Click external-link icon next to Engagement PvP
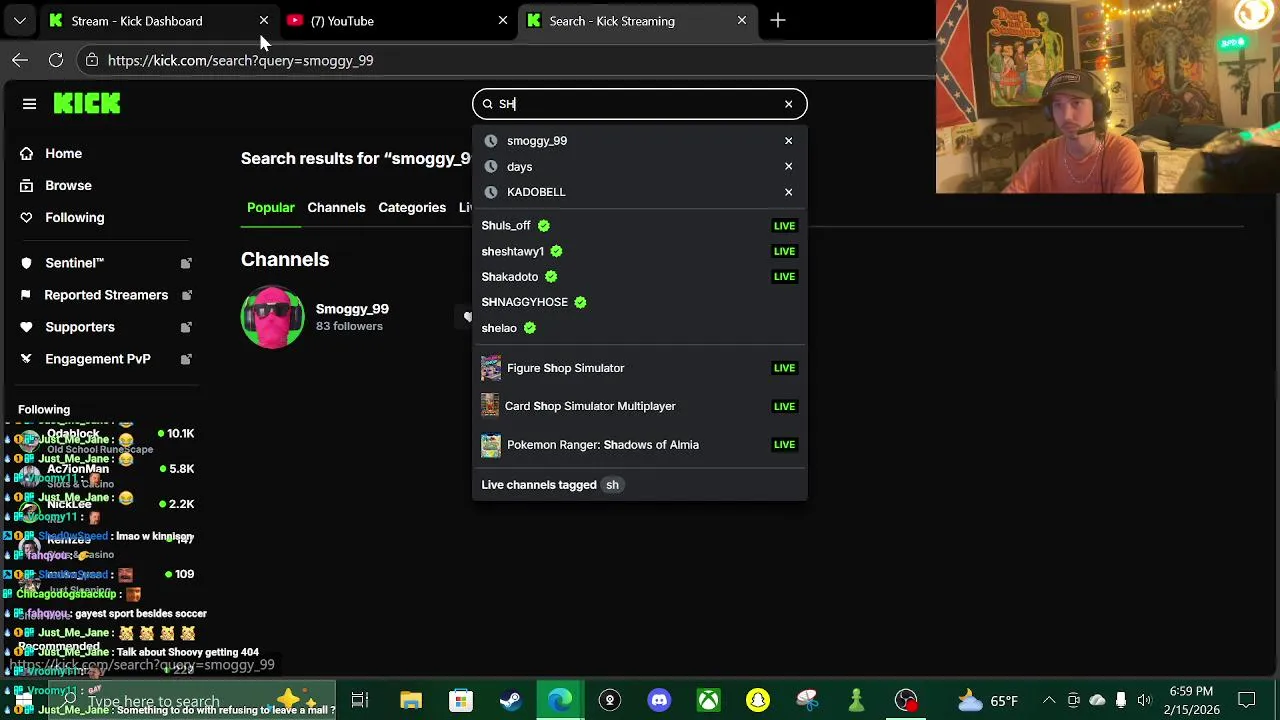Screen dimensions: 1280x720 (x=186, y=359)
